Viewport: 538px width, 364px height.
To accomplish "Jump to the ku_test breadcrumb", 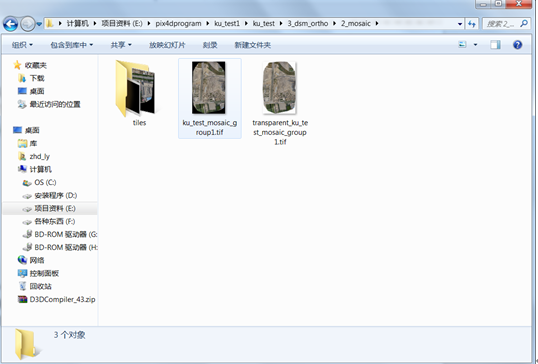I will 264,23.
